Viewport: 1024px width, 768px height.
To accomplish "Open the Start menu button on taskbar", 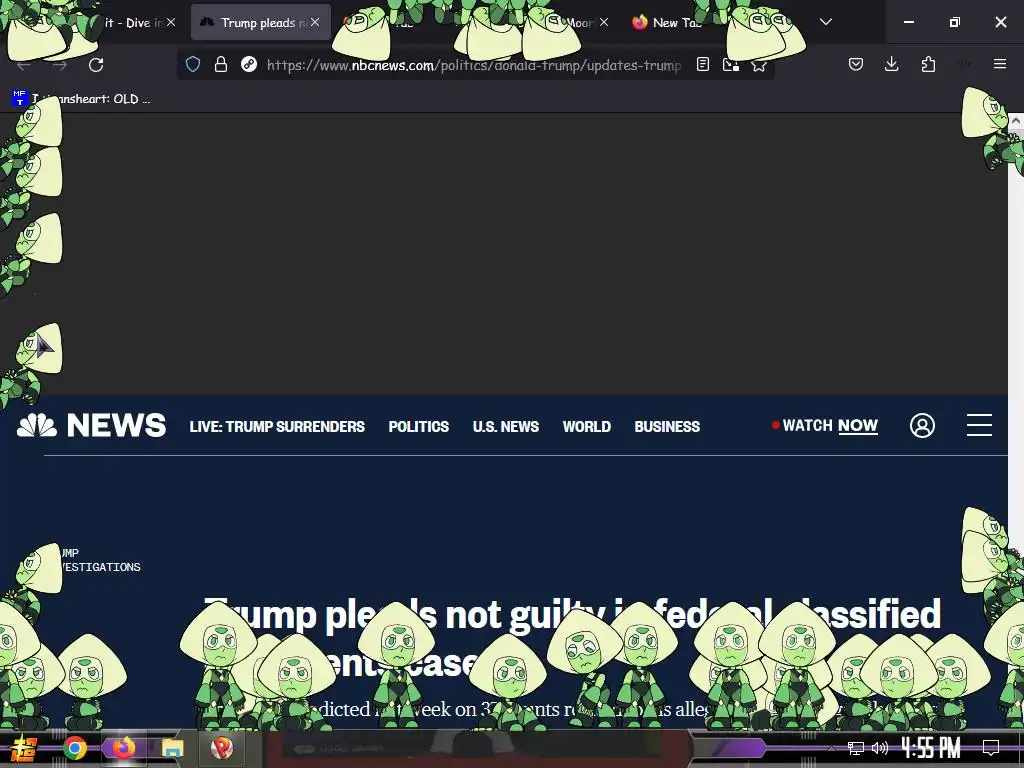I will pos(24,748).
